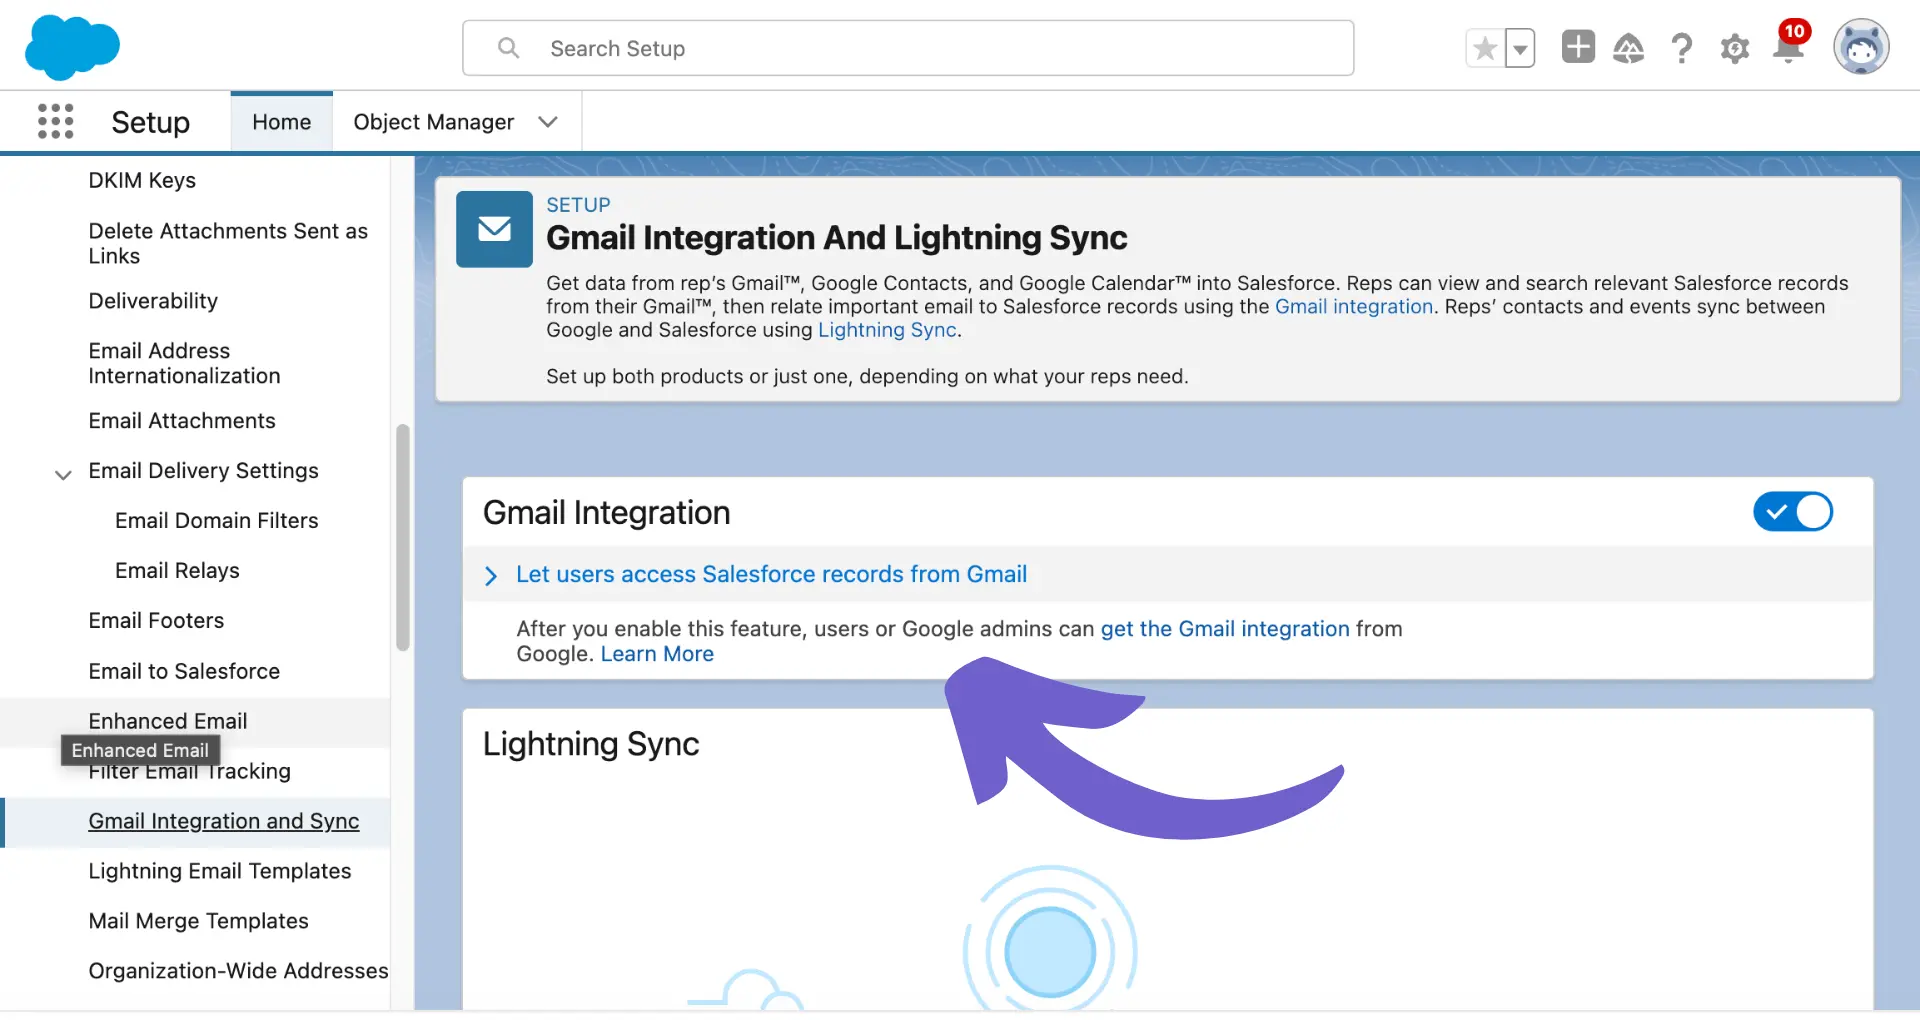
Task: Click the blue mail envelope page icon
Action: (x=494, y=229)
